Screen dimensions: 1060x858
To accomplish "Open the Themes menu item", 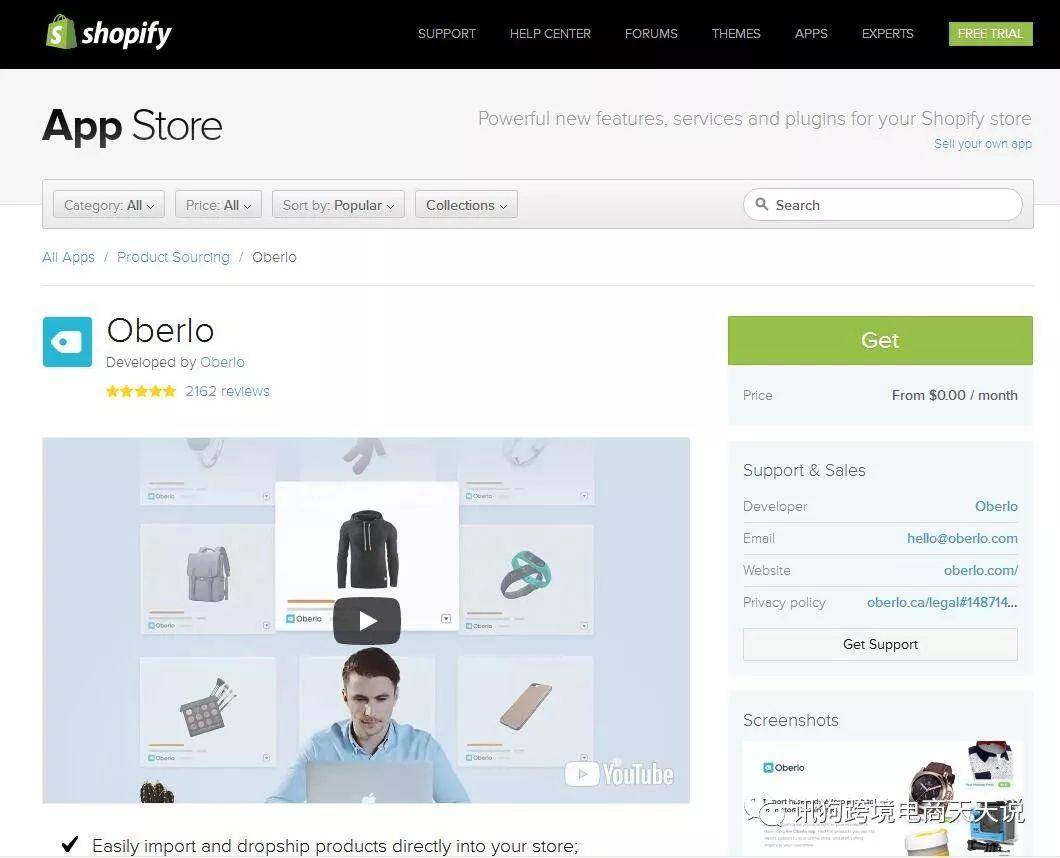I will tap(736, 34).
